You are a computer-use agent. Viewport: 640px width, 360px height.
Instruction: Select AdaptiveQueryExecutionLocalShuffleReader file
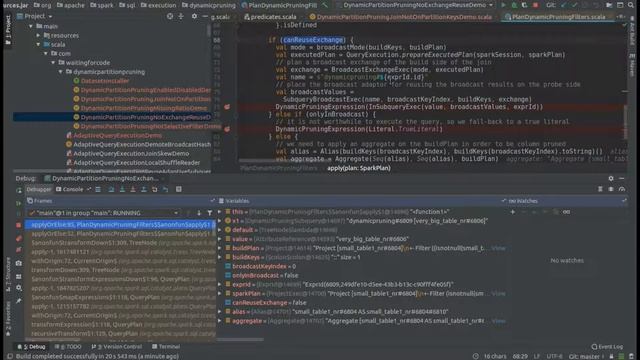(x=137, y=162)
